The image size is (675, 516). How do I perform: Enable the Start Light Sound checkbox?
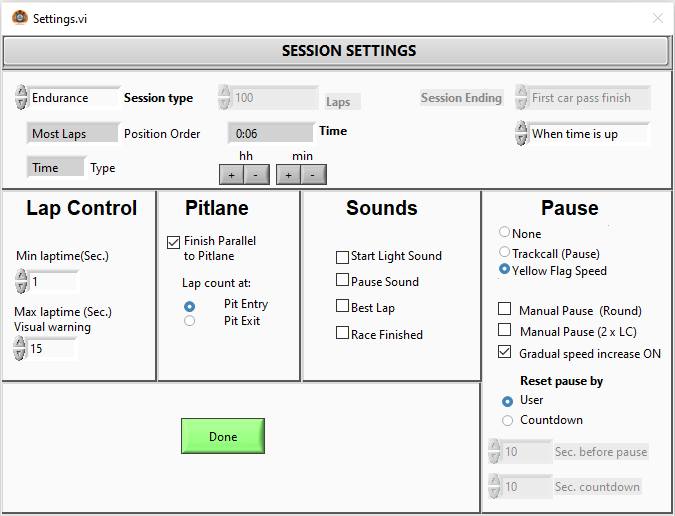click(343, 257)
